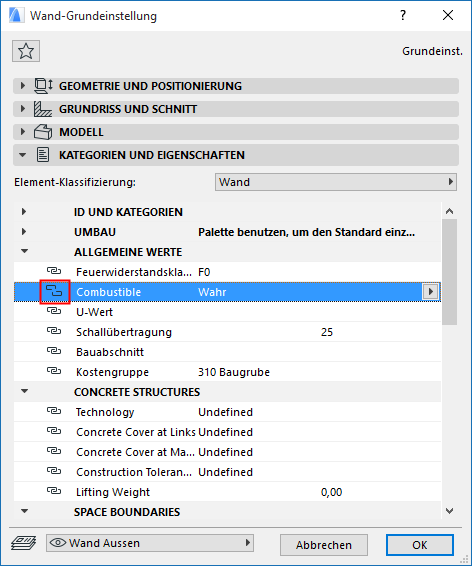Click the scrollbar down arrow

click(x=449, y=511)
